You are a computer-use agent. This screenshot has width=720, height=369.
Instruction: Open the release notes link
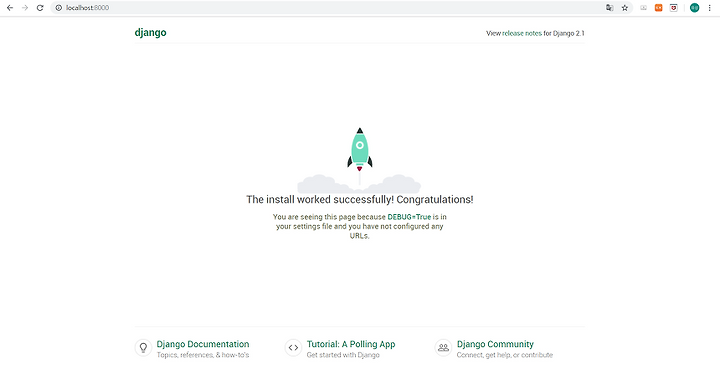(x=522, y=33)
